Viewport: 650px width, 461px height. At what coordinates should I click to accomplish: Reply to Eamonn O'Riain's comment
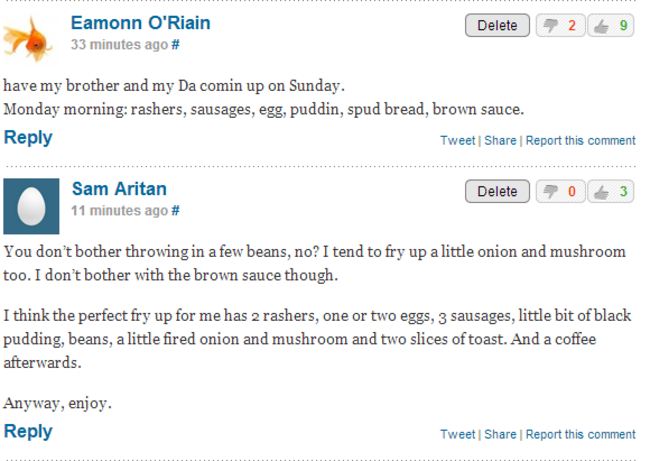[x=28, y=138]
